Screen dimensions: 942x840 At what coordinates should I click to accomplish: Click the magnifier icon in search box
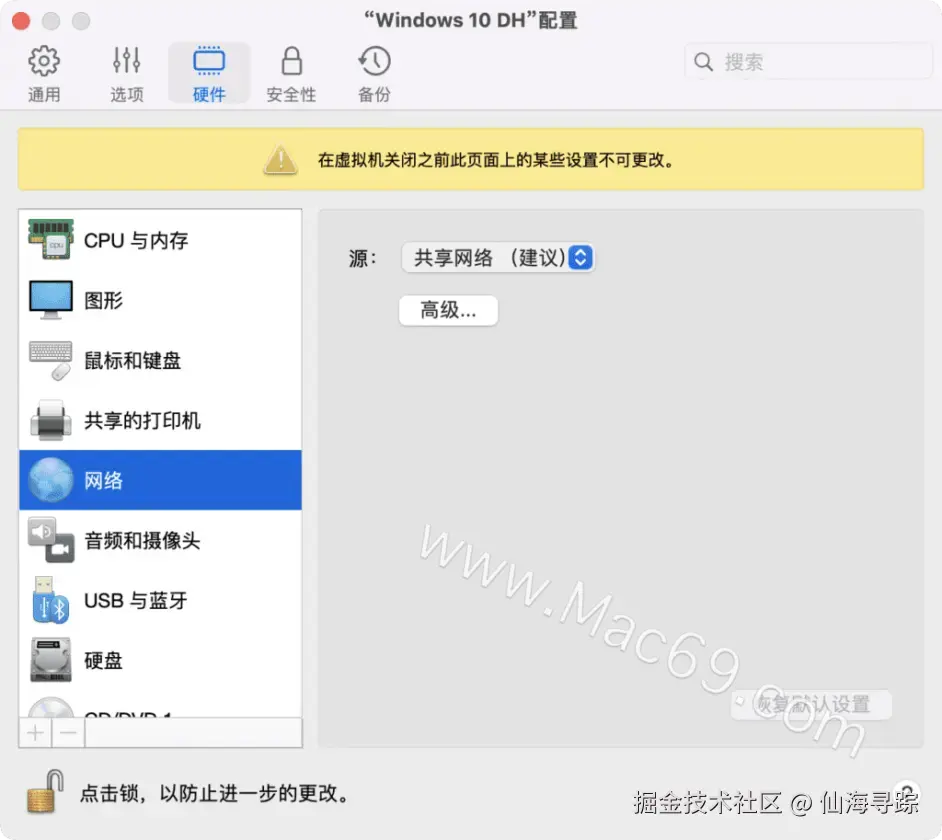pos(703,61)
